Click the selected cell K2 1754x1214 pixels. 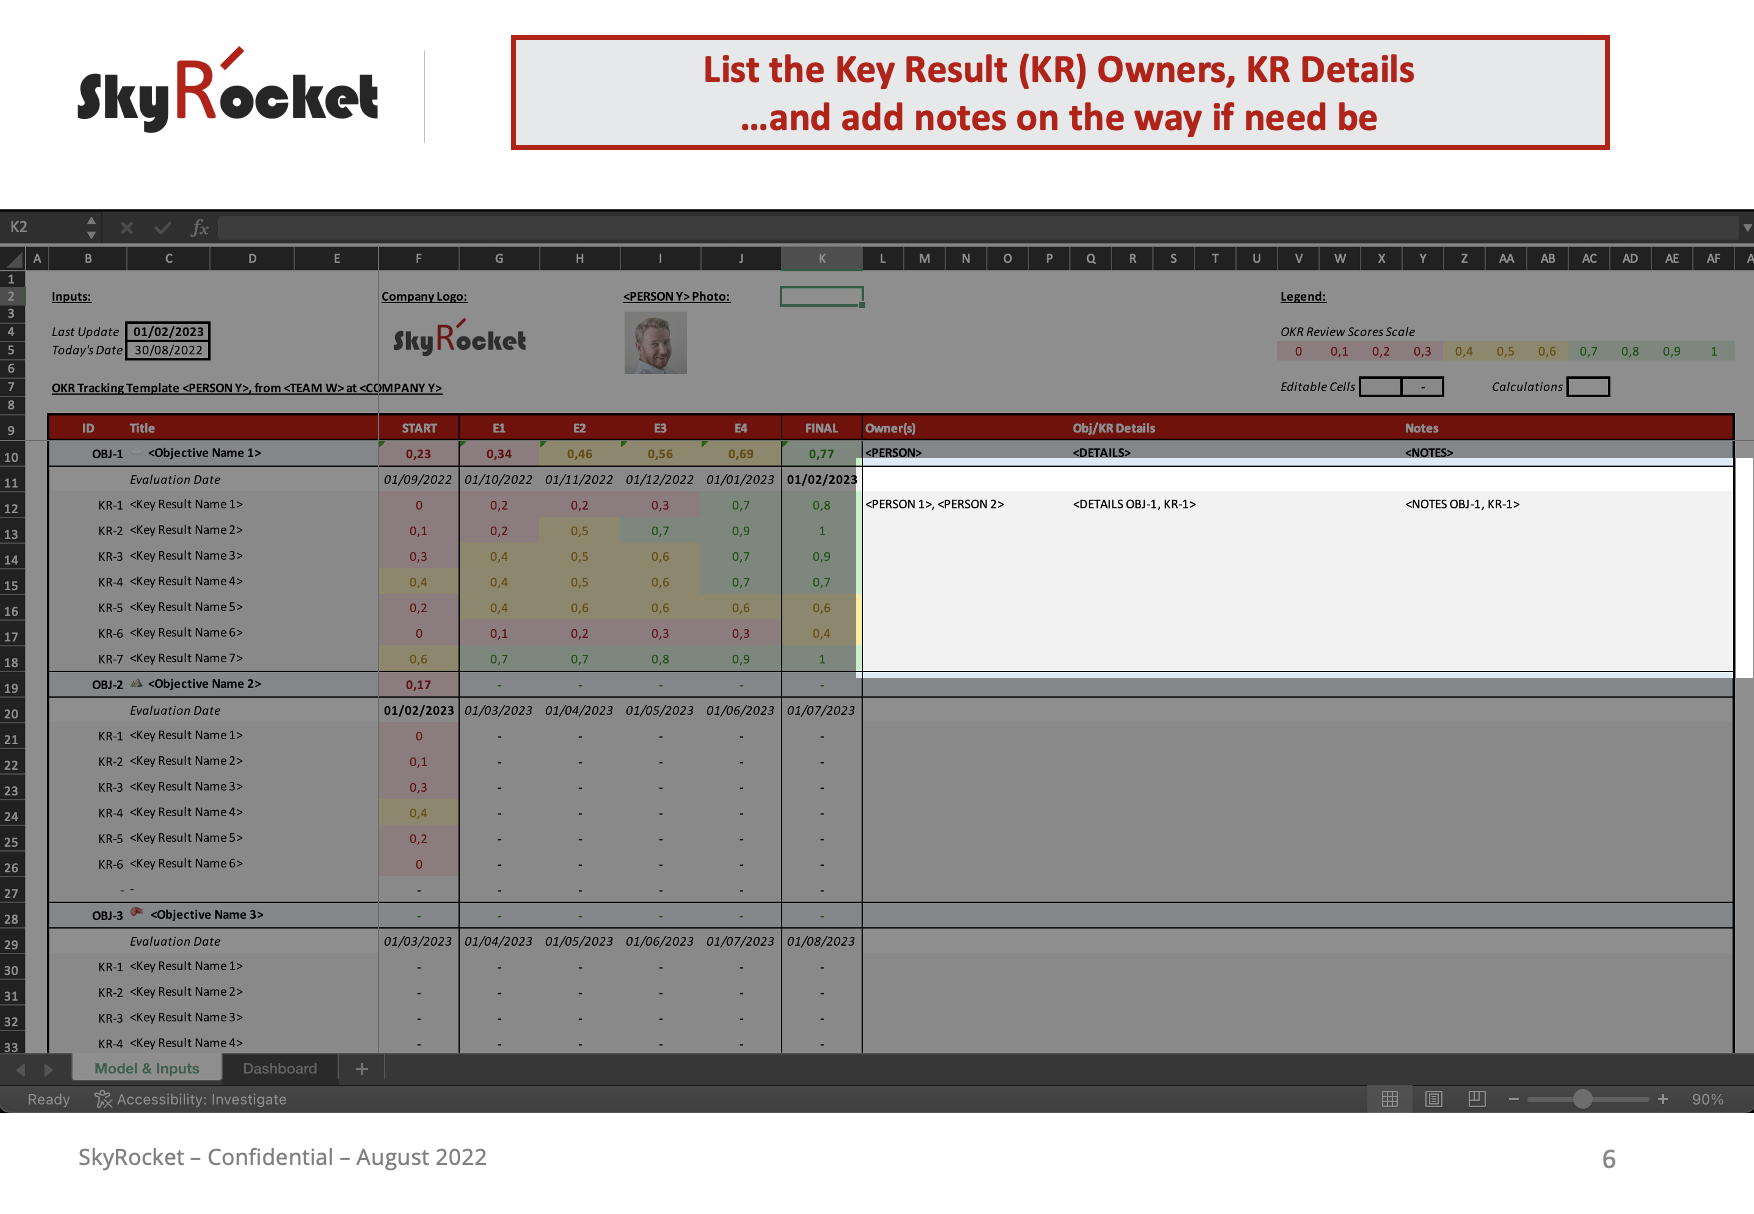point(822,297)
